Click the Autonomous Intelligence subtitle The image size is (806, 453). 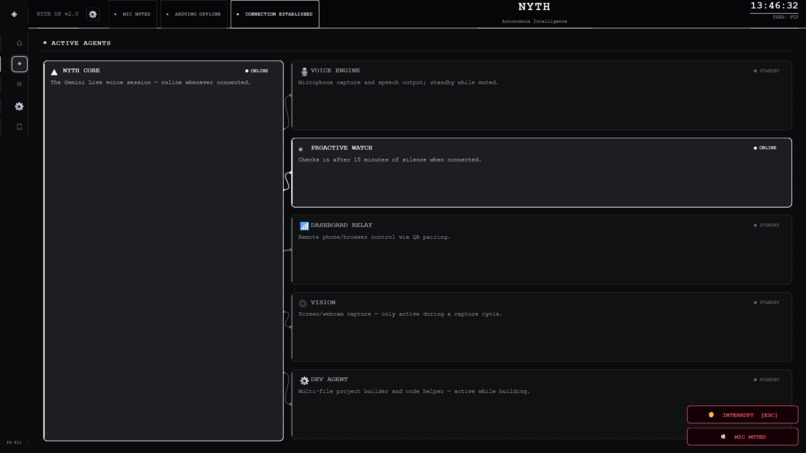534,22
